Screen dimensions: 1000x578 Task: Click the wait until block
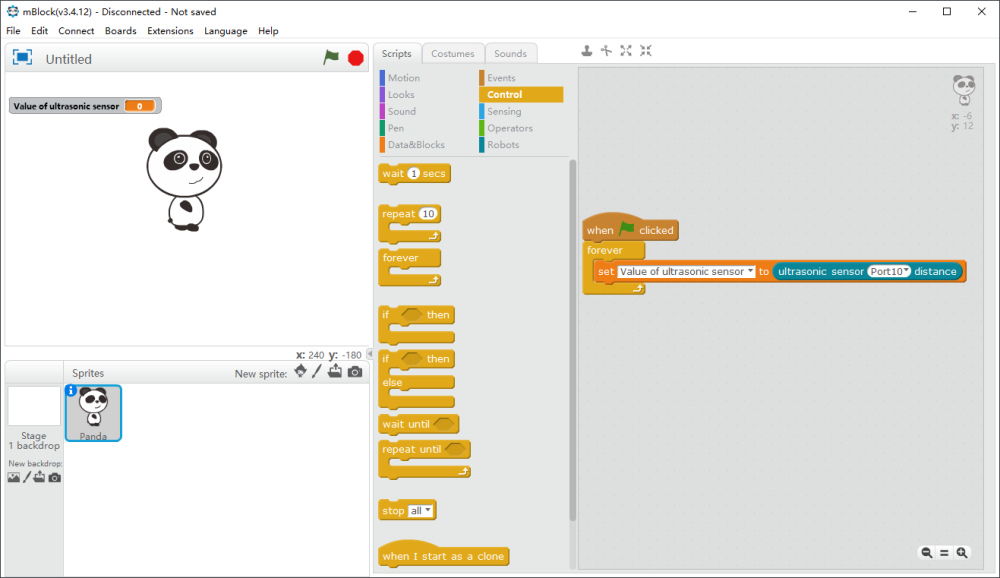pos(418,424)
